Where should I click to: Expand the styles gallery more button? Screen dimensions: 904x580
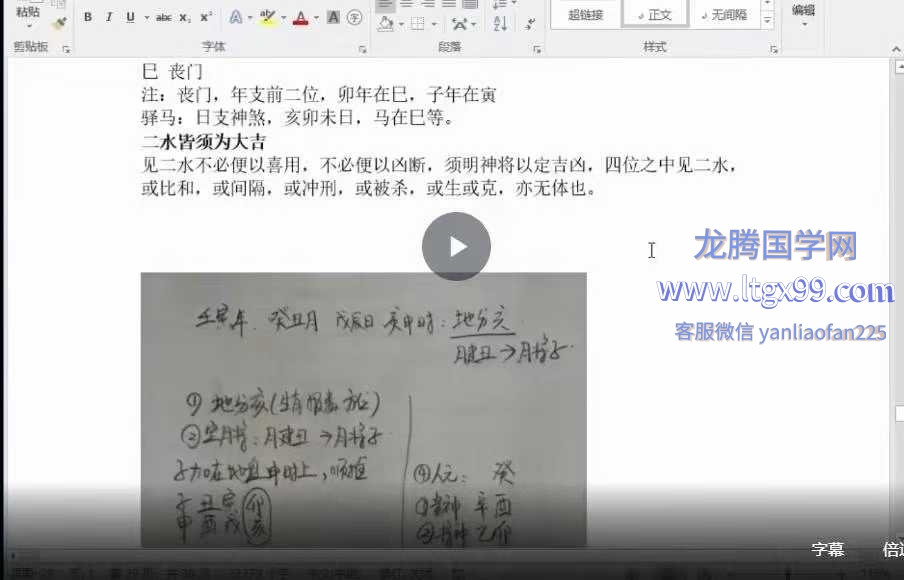coord(767,20)
